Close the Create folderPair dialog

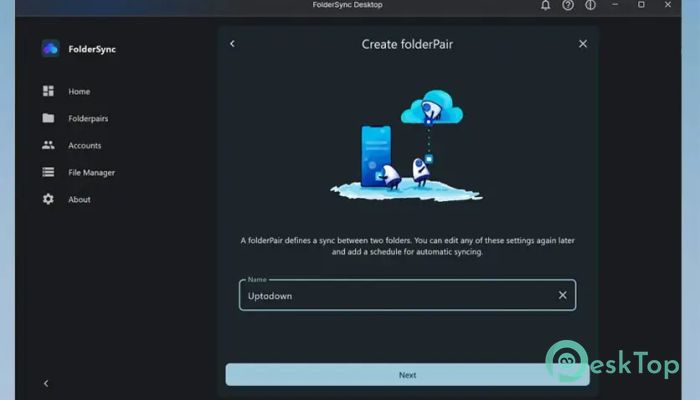[x=583, y=44]
